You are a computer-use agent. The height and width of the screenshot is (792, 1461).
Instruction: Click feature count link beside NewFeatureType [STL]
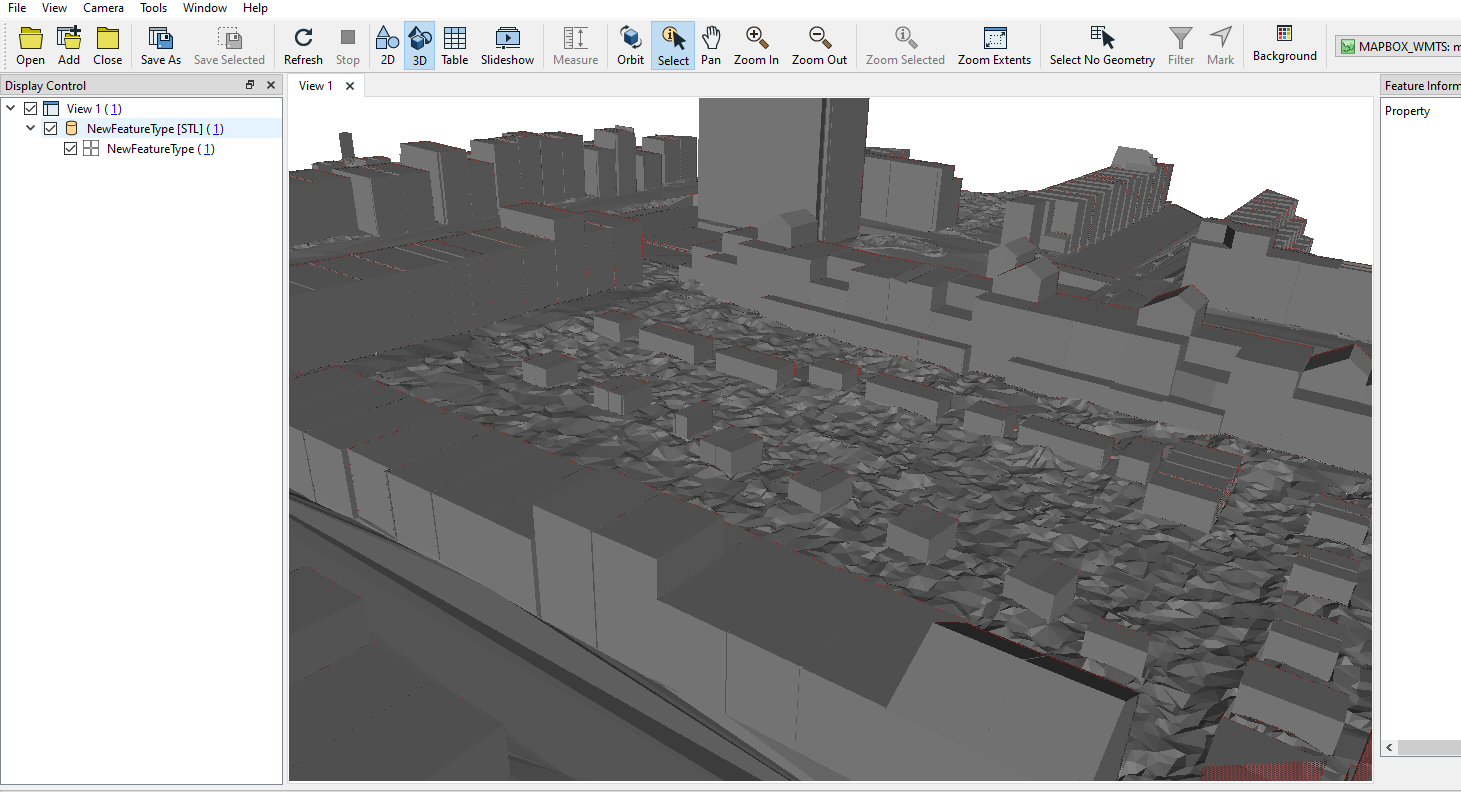[216, 128]
